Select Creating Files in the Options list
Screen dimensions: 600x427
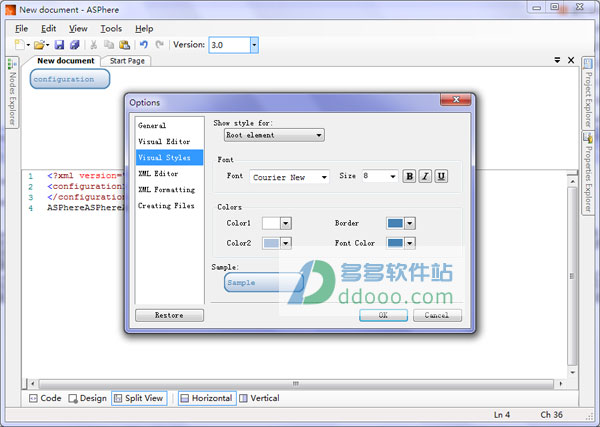[x=170, y=206]
